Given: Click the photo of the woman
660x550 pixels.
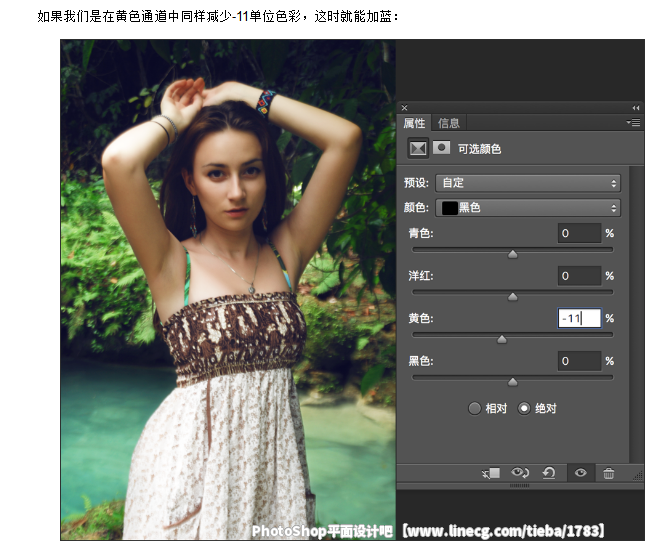Looking at the screenshot, I should [228, 290].
